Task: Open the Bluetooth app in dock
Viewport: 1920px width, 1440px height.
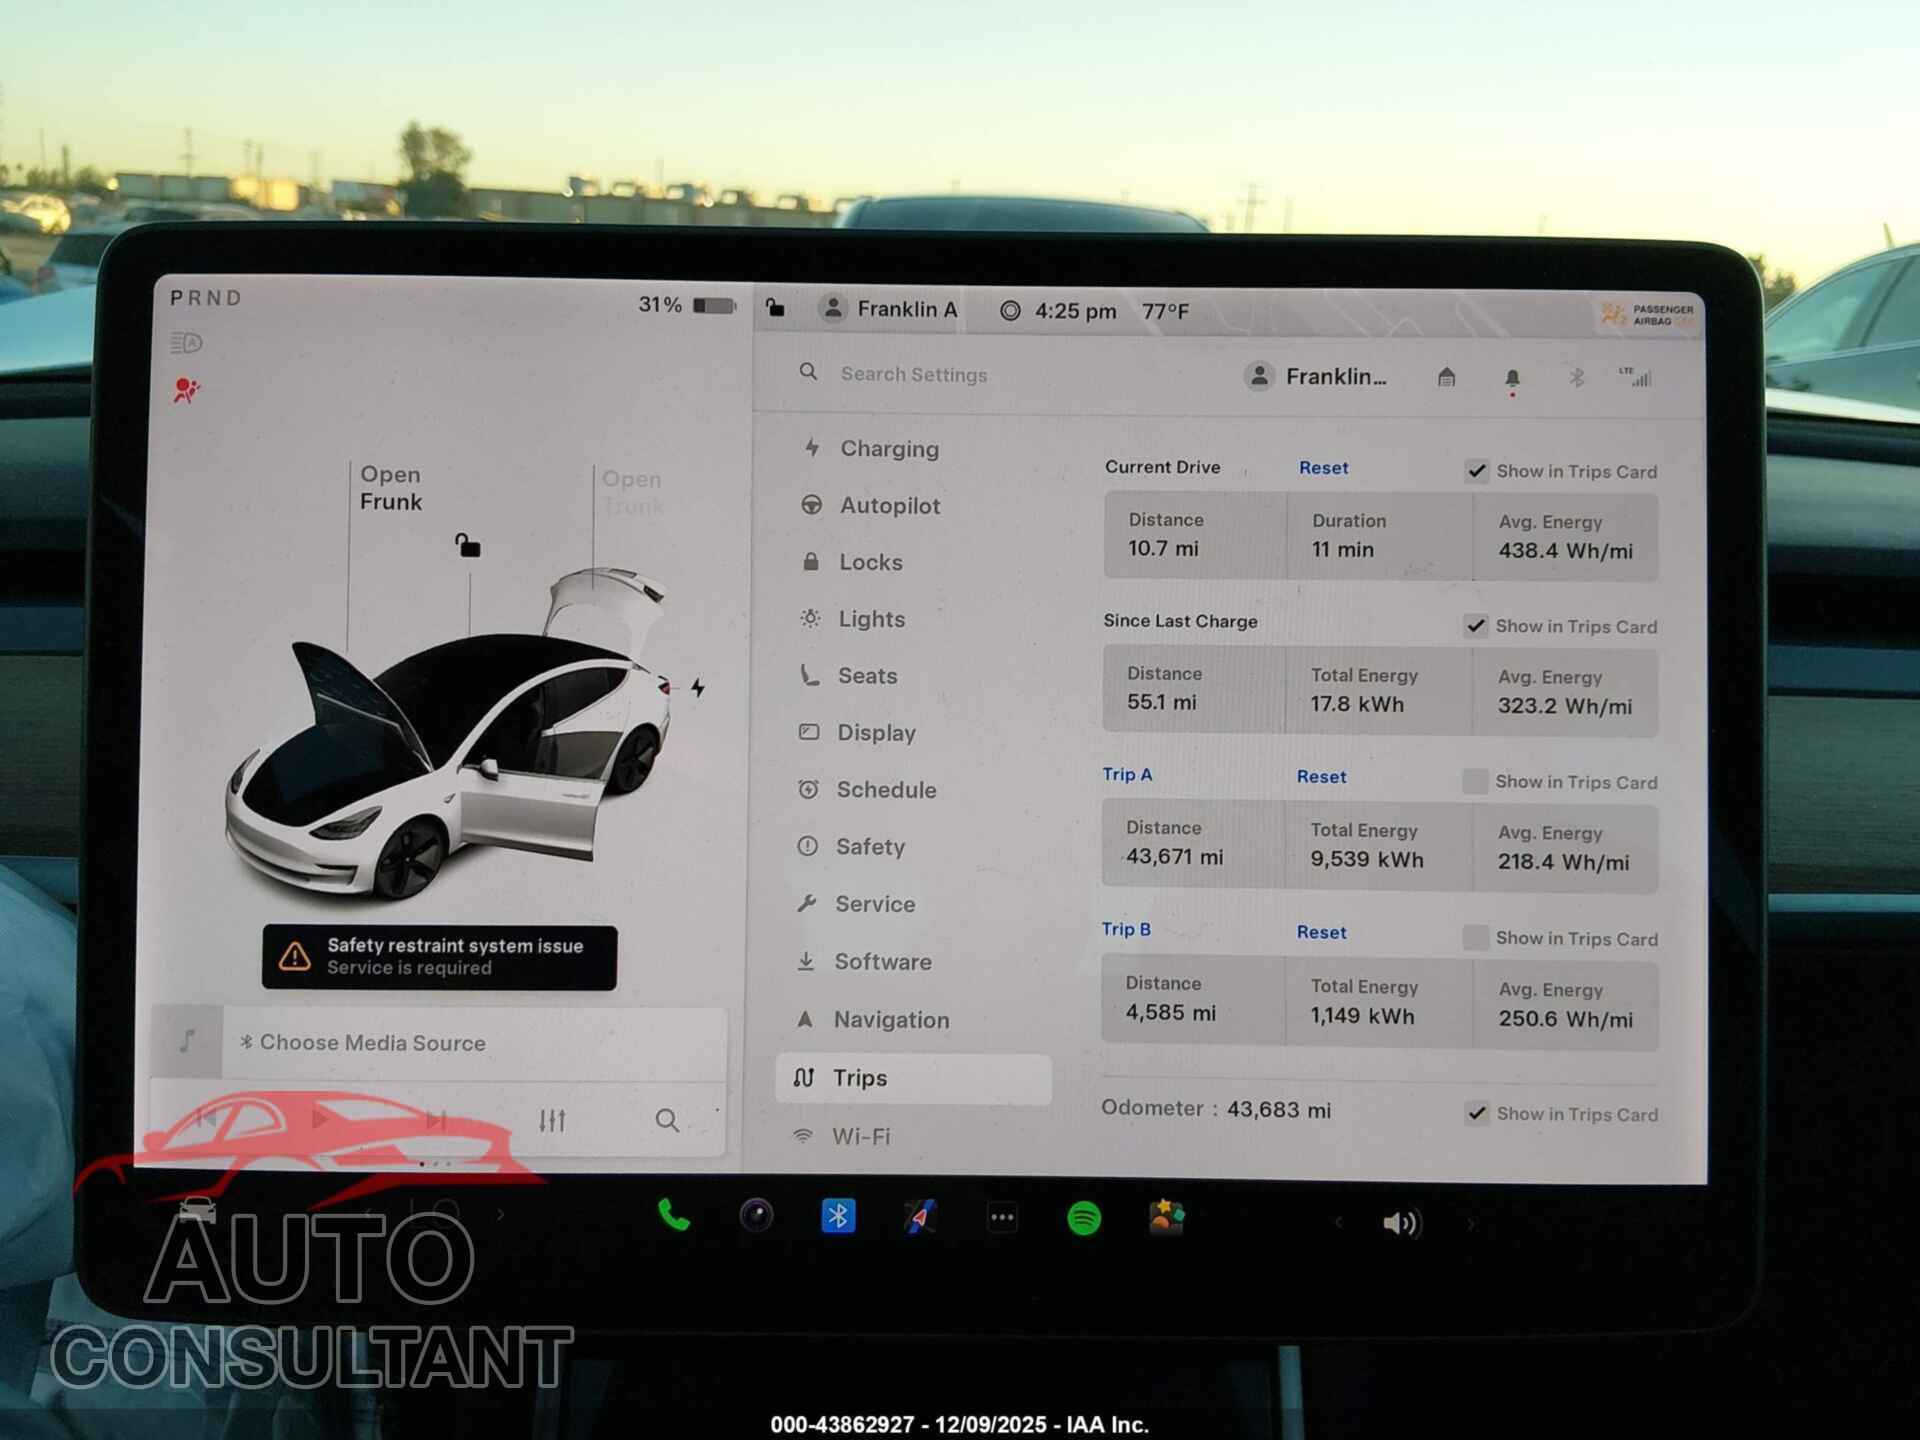Action: click(x=838, y=1216)
